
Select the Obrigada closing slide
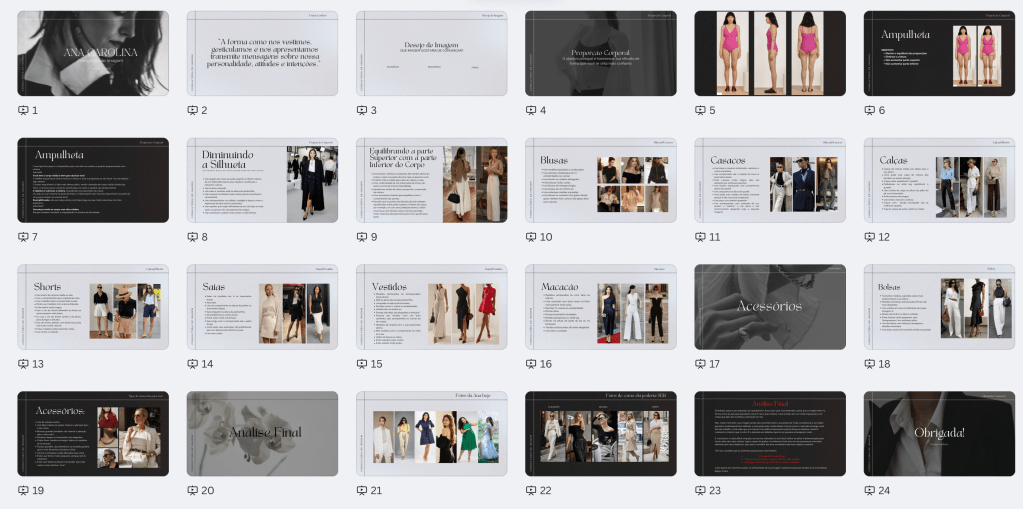[939, 433]
